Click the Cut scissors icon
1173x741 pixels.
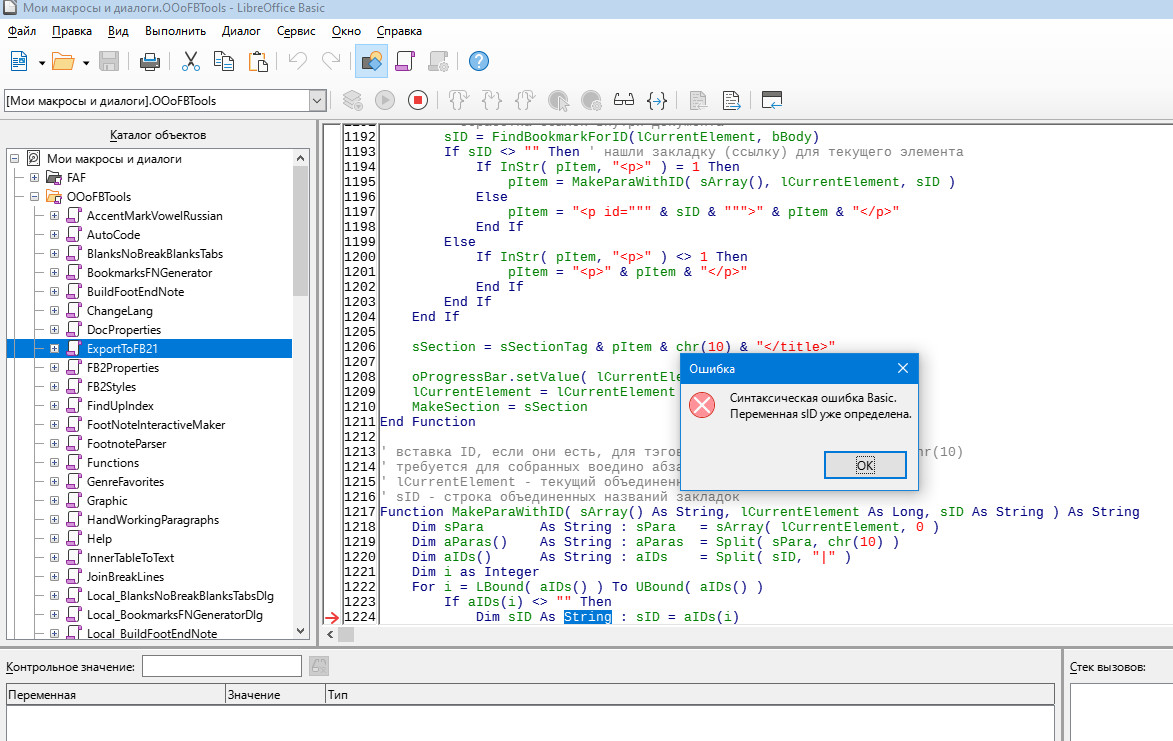coord(191,61)
